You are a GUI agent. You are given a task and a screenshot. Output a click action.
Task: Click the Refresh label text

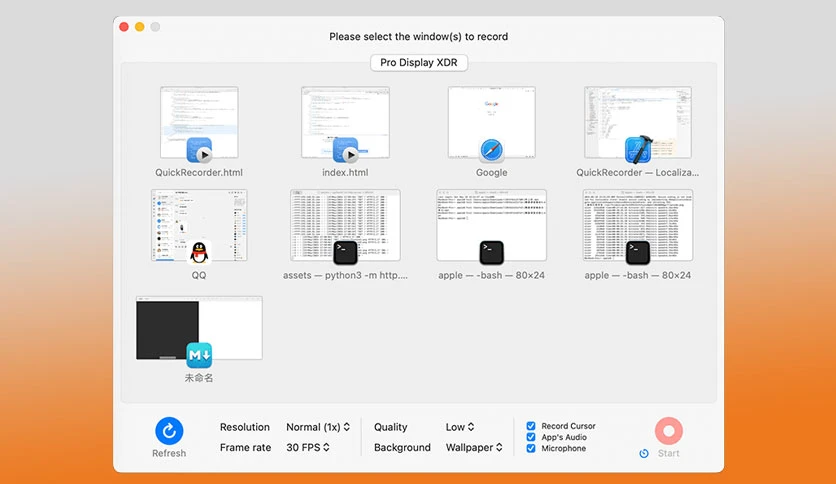click(169, 453)
